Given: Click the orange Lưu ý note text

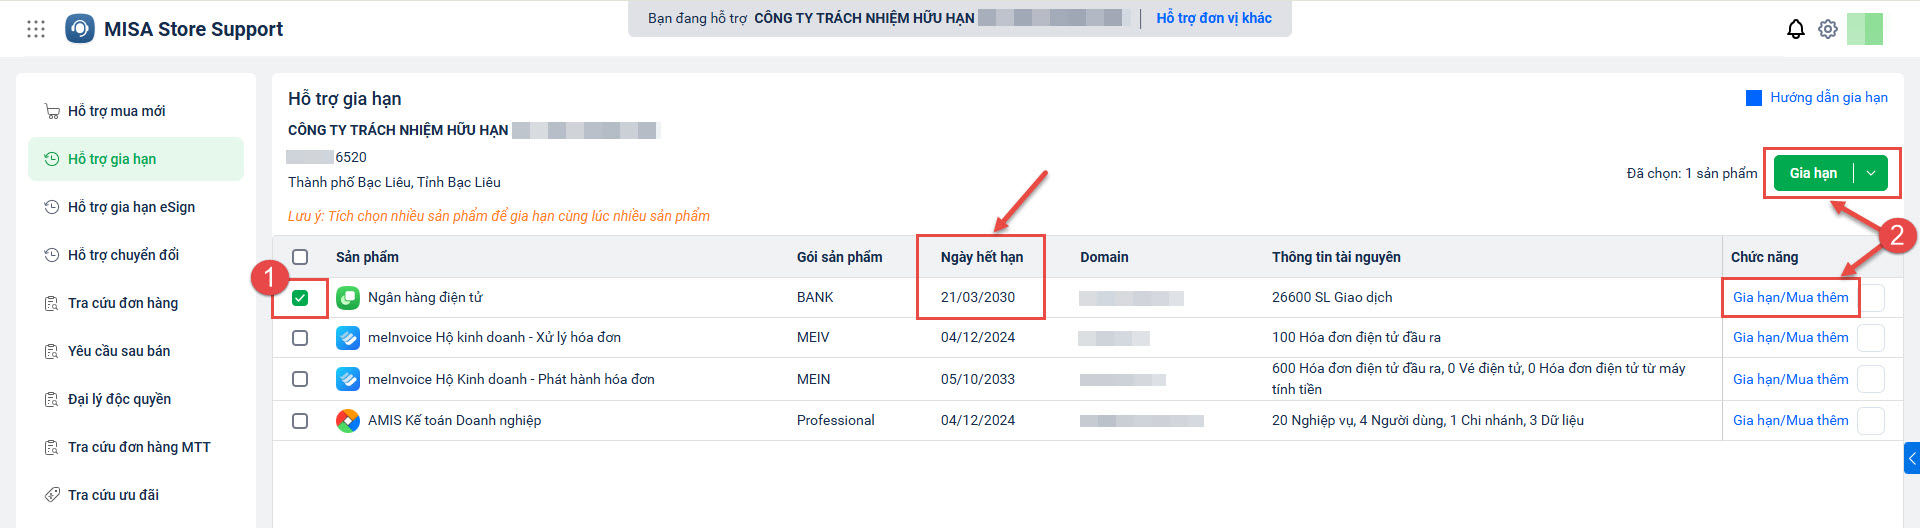Looking at the screenshot, I should point(499,216).
